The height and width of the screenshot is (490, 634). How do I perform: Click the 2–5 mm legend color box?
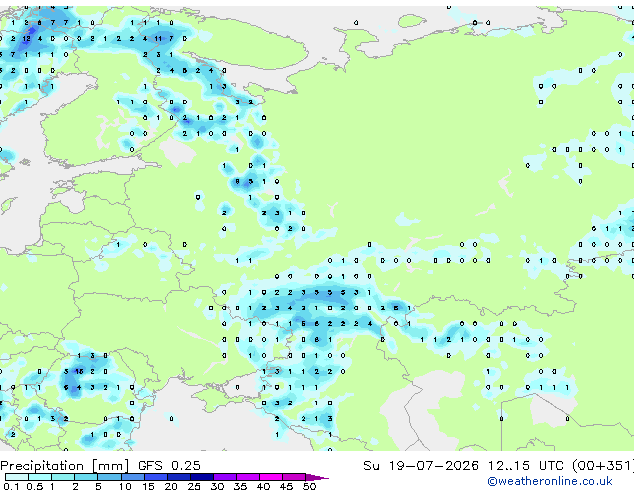86,477
